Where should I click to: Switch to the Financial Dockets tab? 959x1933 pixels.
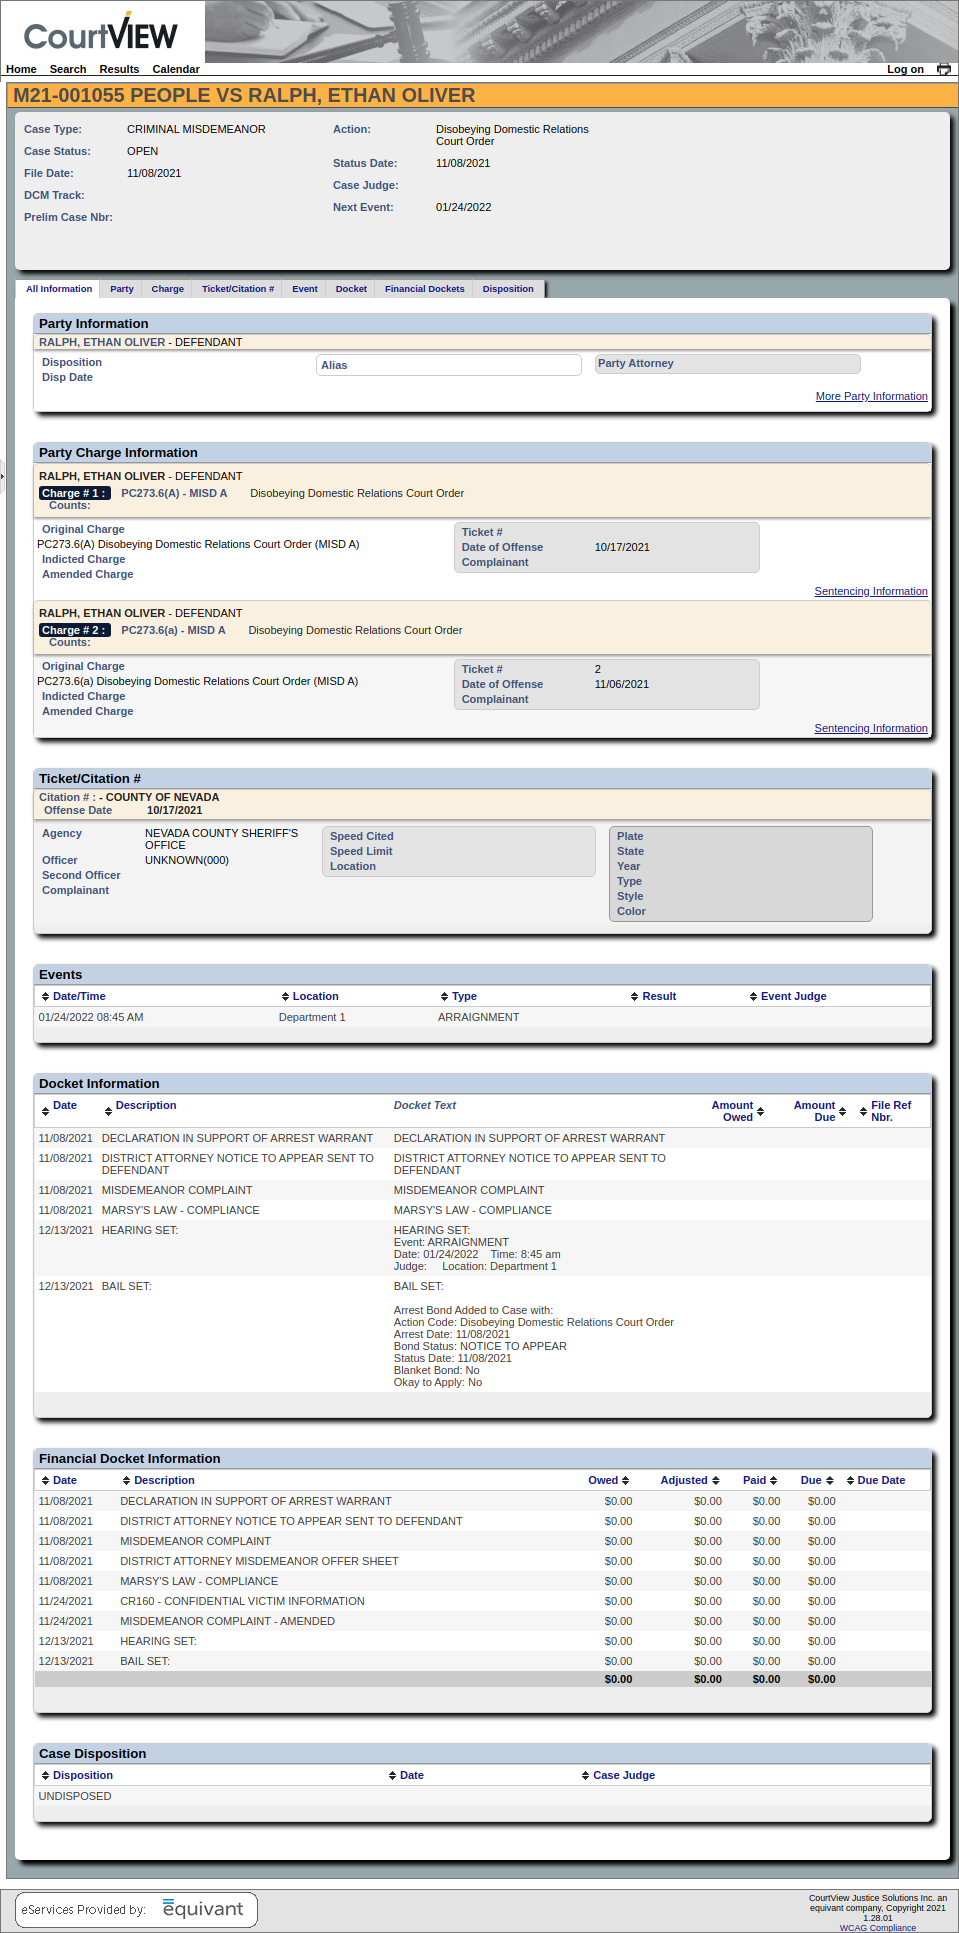(425, 289)
